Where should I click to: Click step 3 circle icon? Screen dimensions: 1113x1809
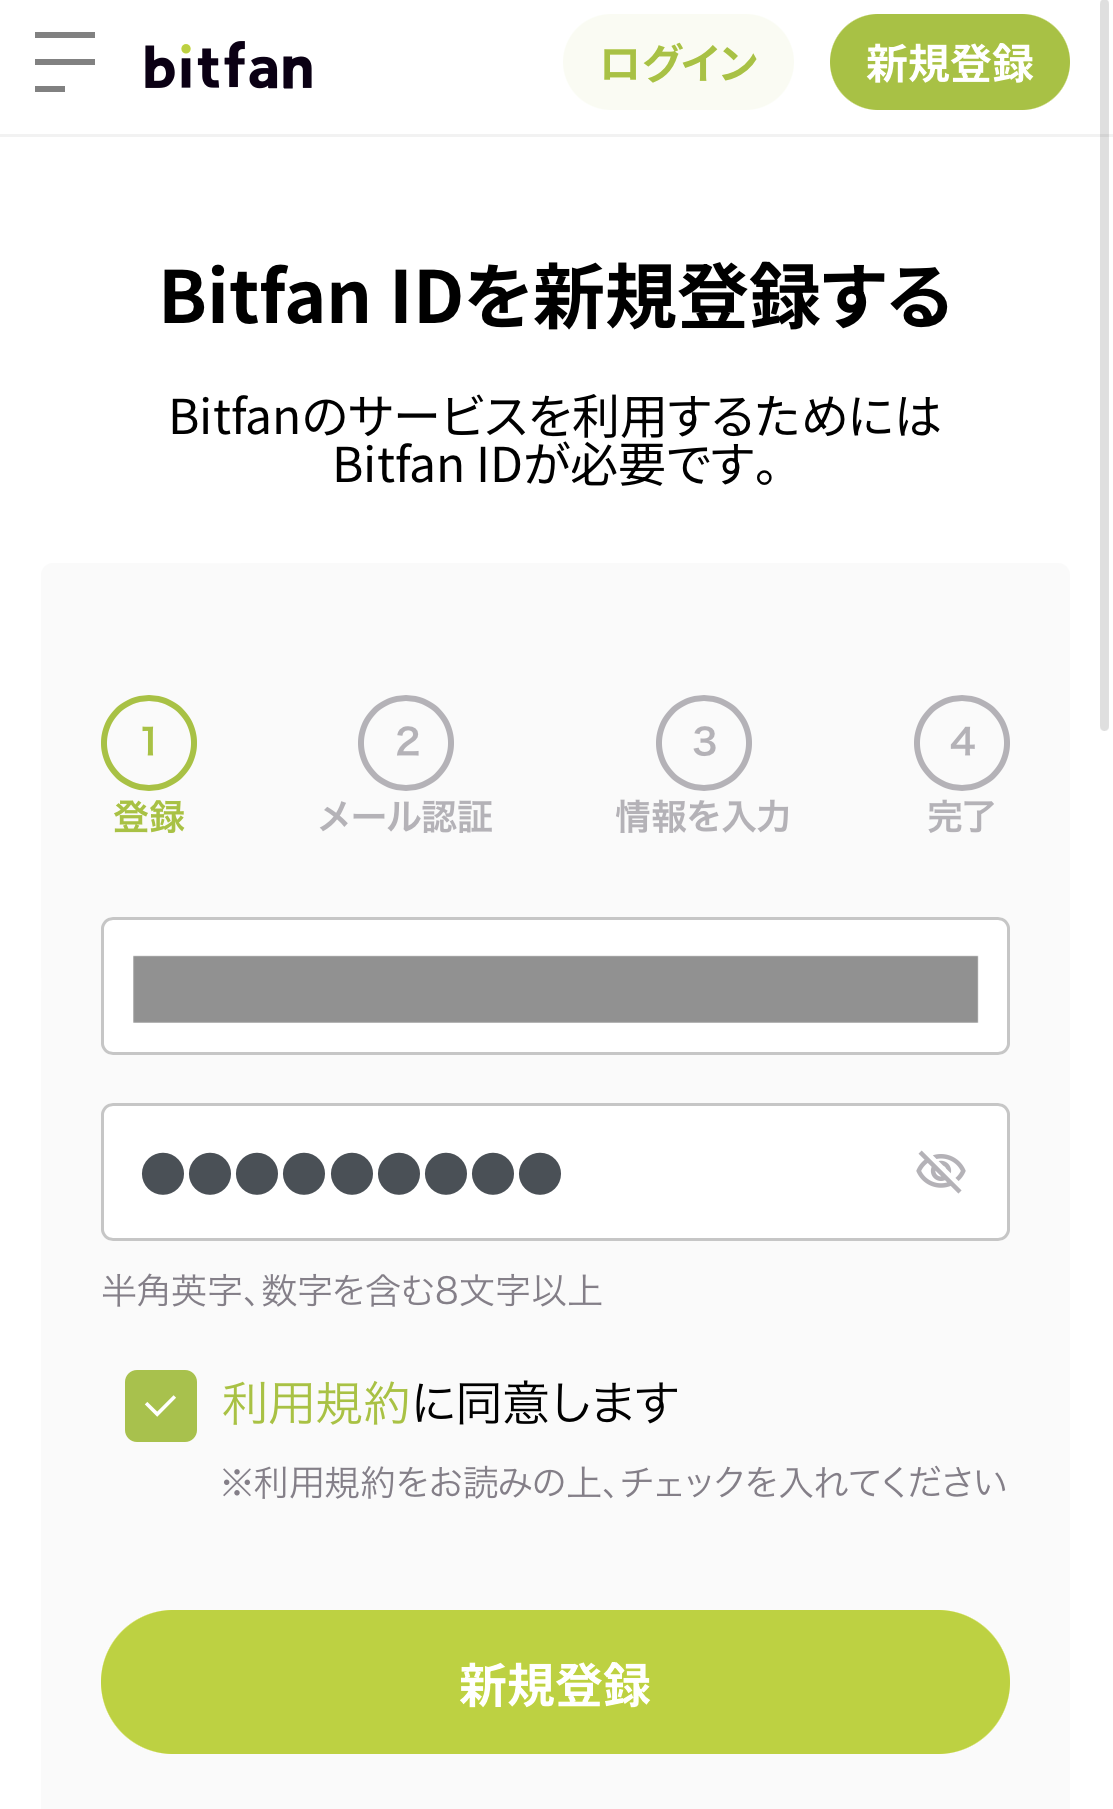704,742
